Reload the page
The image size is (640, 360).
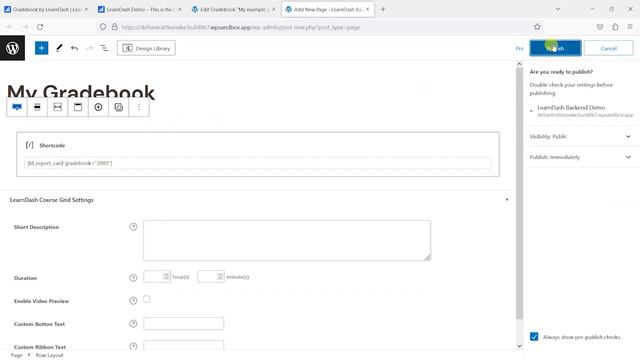pyautogui.click(x=40, y=27)
